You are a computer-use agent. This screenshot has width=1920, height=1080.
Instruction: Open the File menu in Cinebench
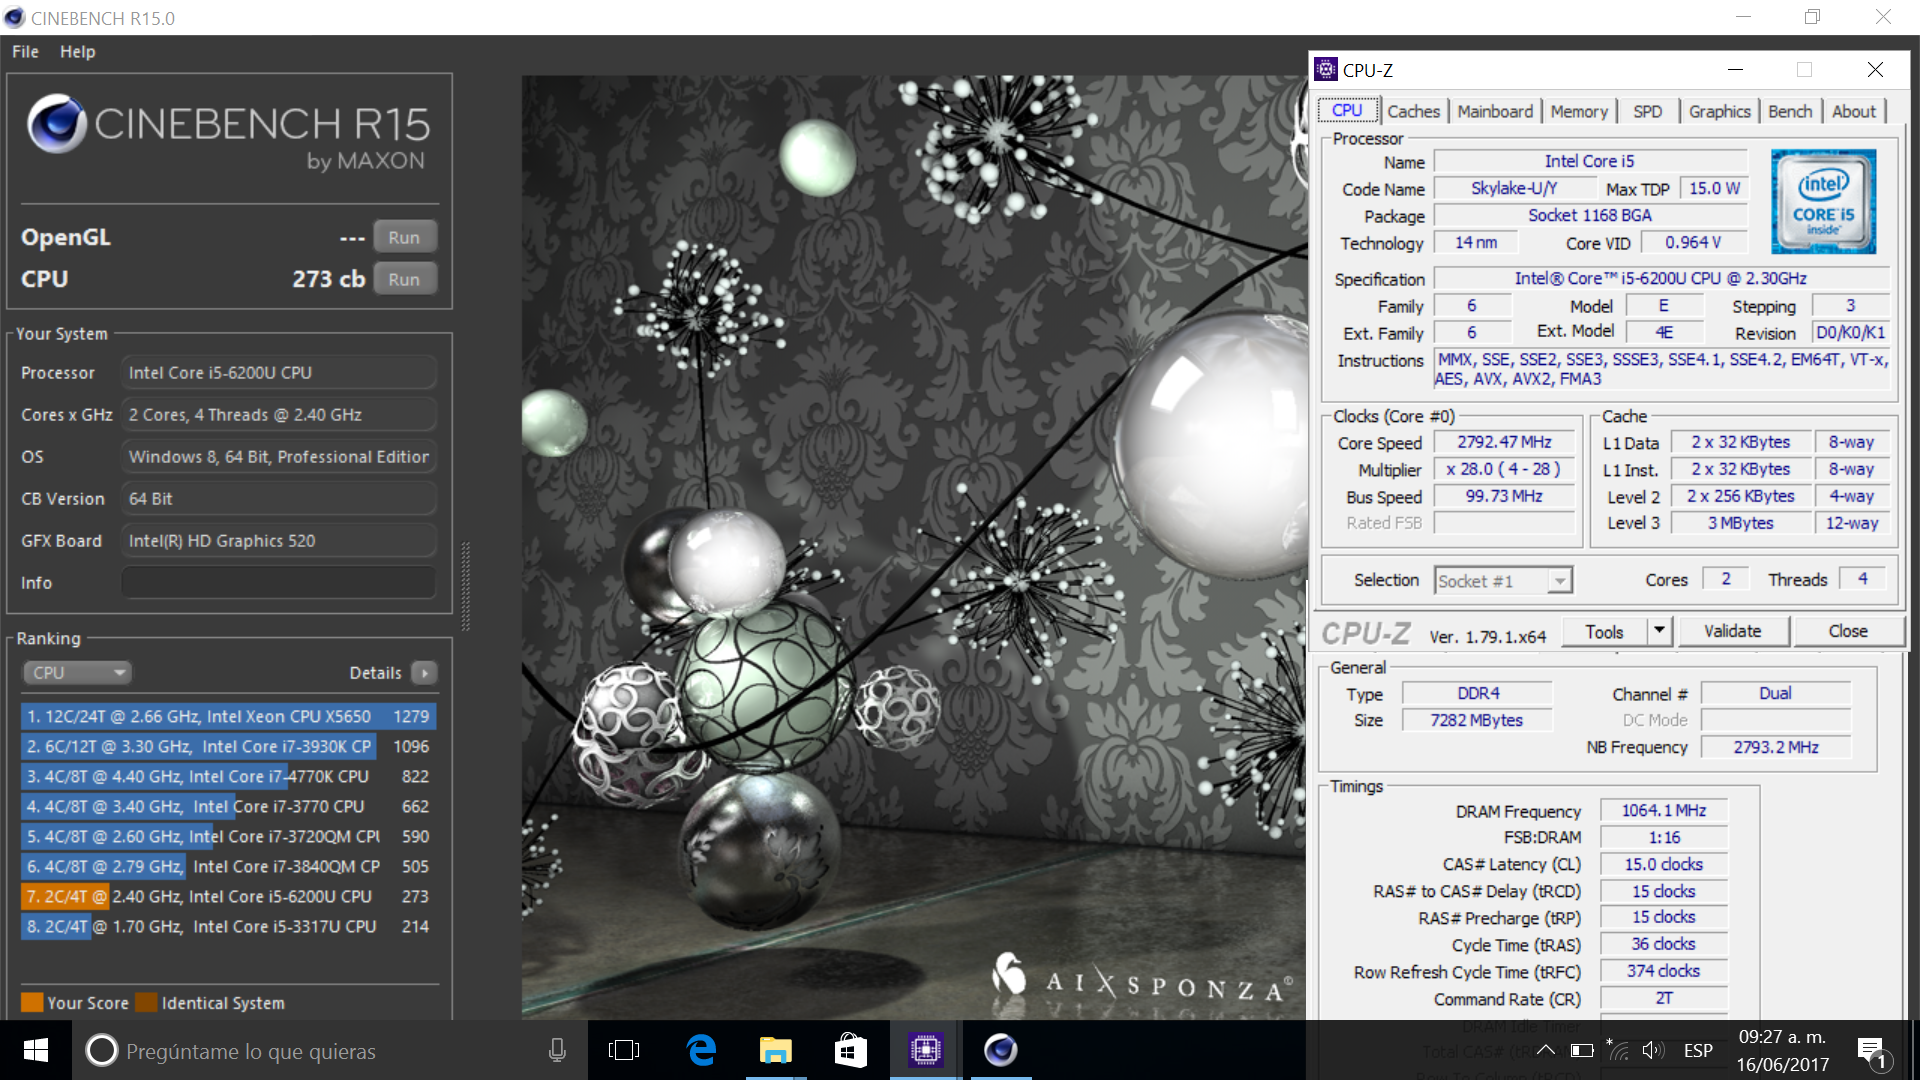click(25, 51)
